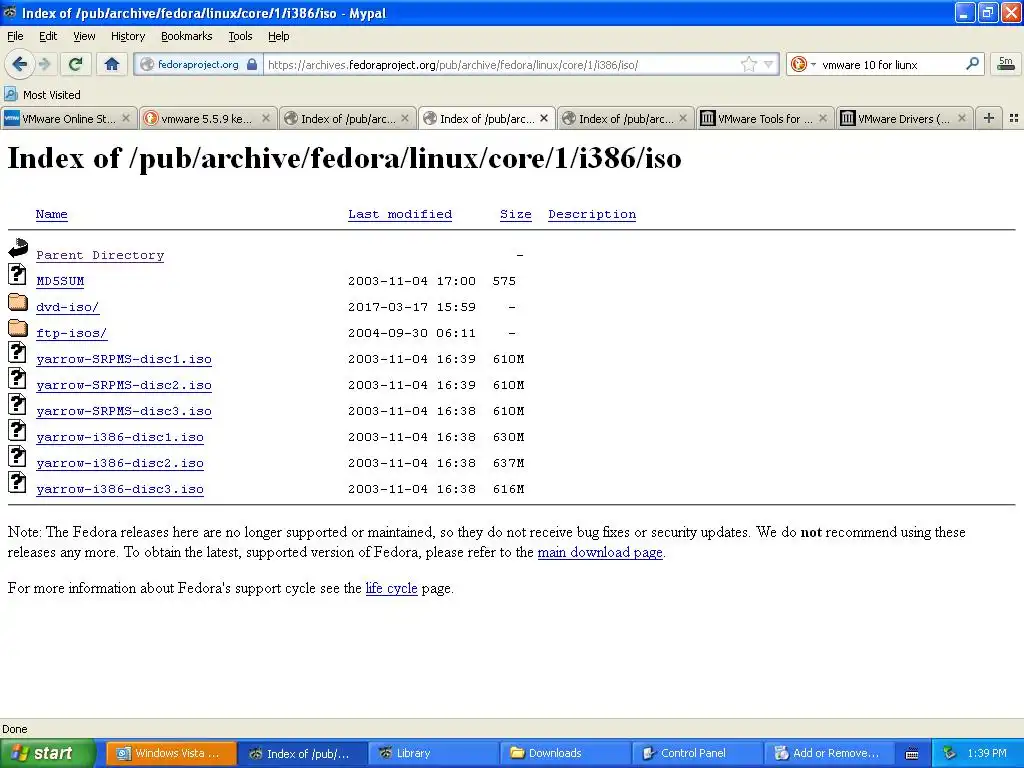Close the vmware 5.5.9 ke... tab
The image size is (1024, 768).
point(266,118)
